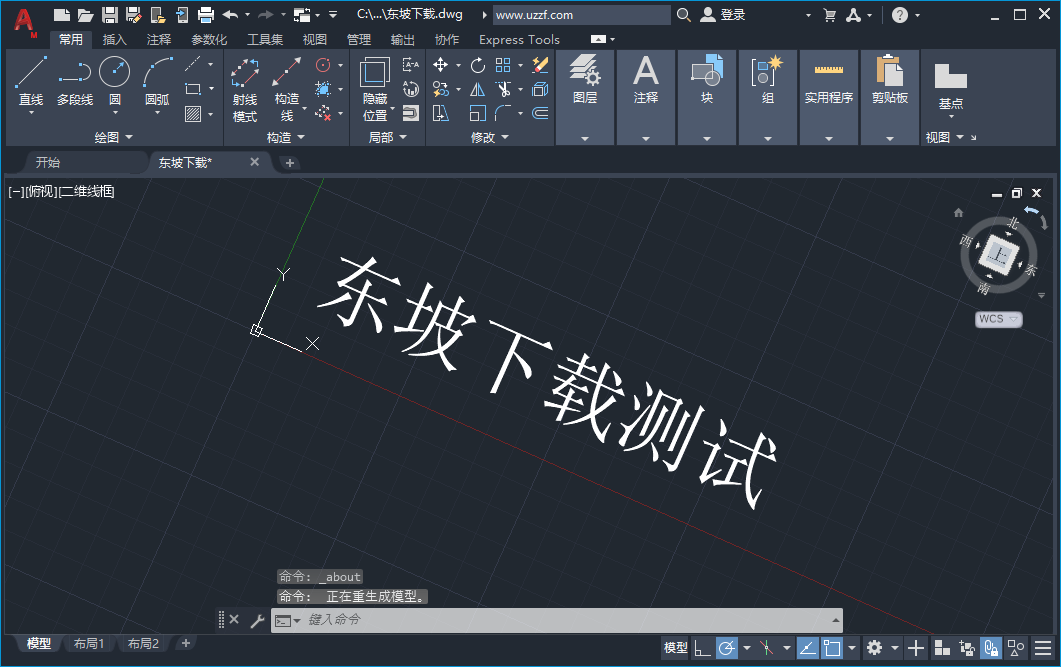This screenshot has width=1061, height=667.
Task: Open the 块 Block panel
Action: click(x=706, y=97)
